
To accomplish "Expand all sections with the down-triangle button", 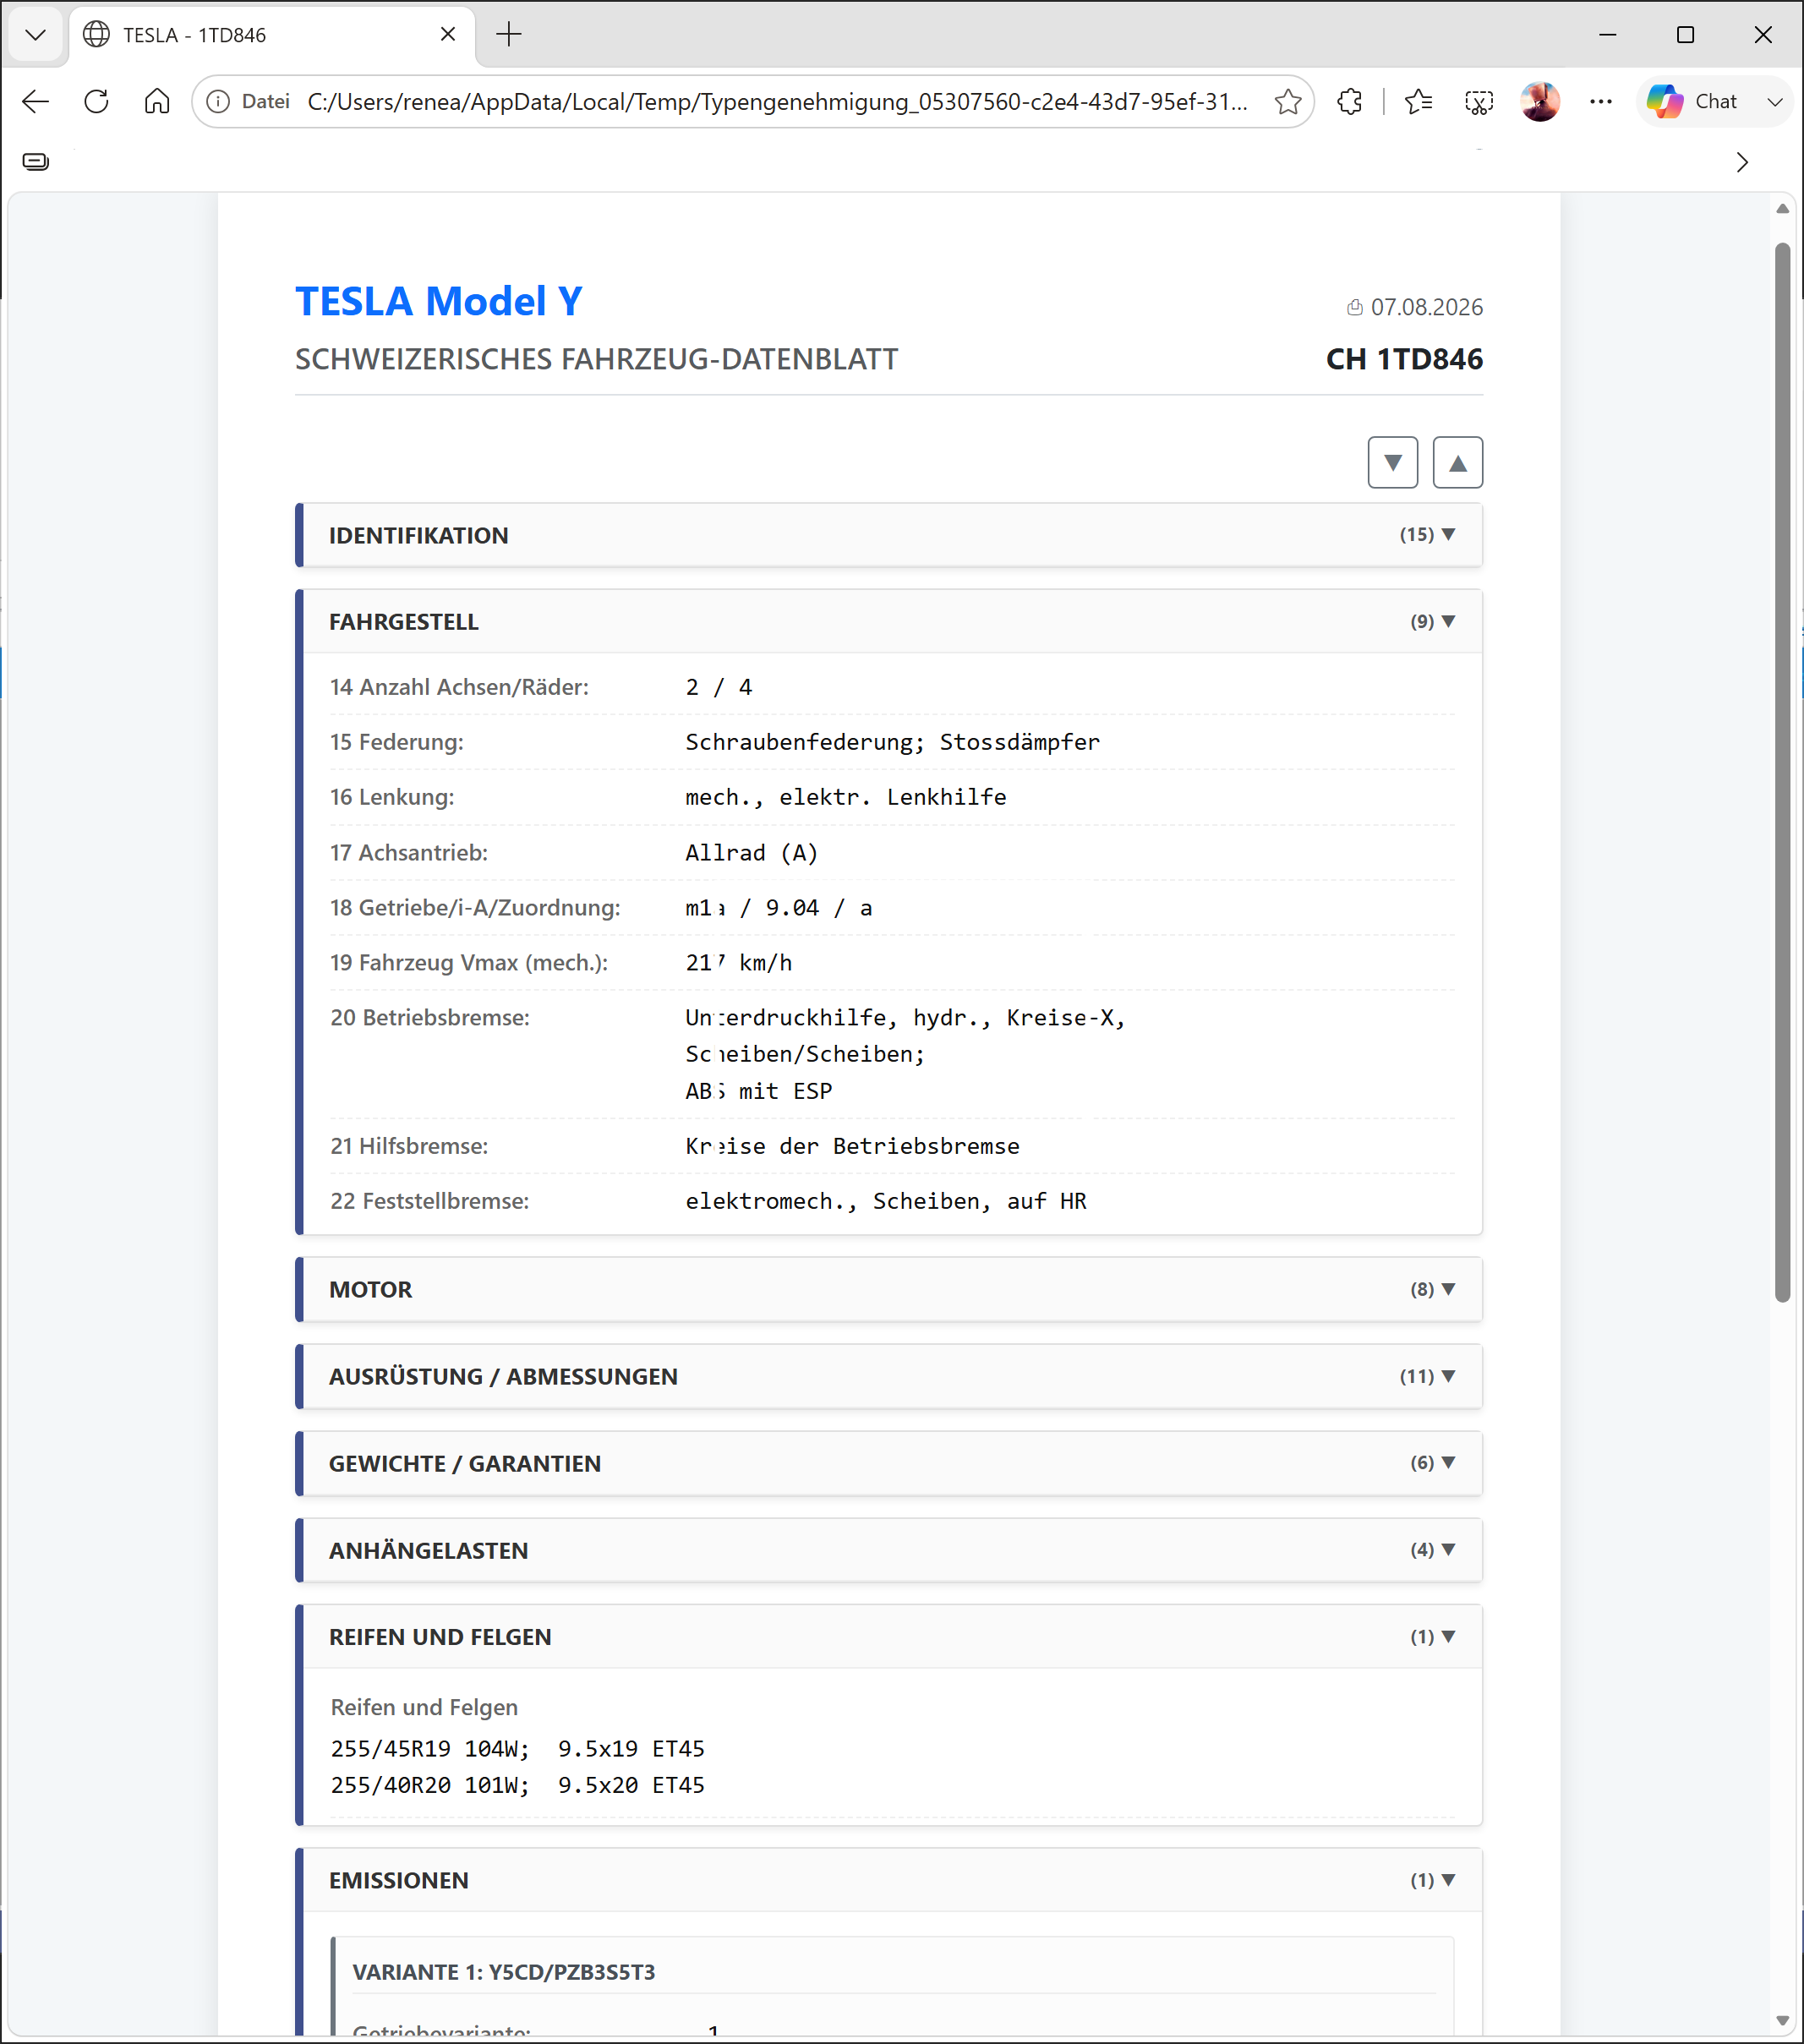I will coord(1393,462).
